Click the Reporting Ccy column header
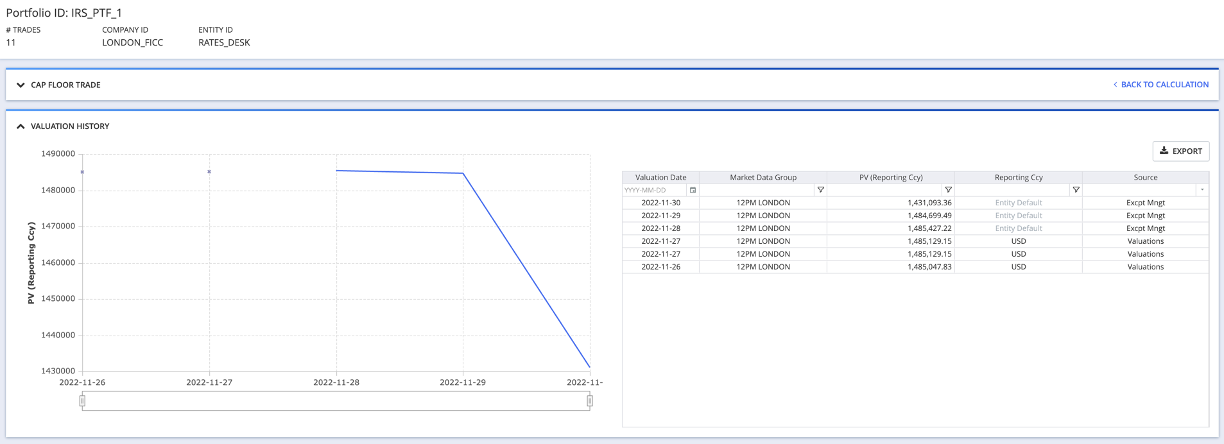The width and height of the screenshot is (1224, 444). tap(1018, 177)
